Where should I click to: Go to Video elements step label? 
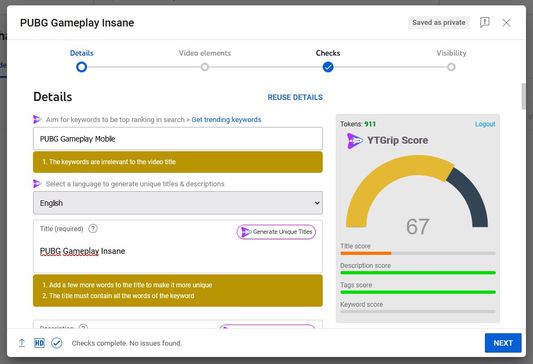pos(205,53)
